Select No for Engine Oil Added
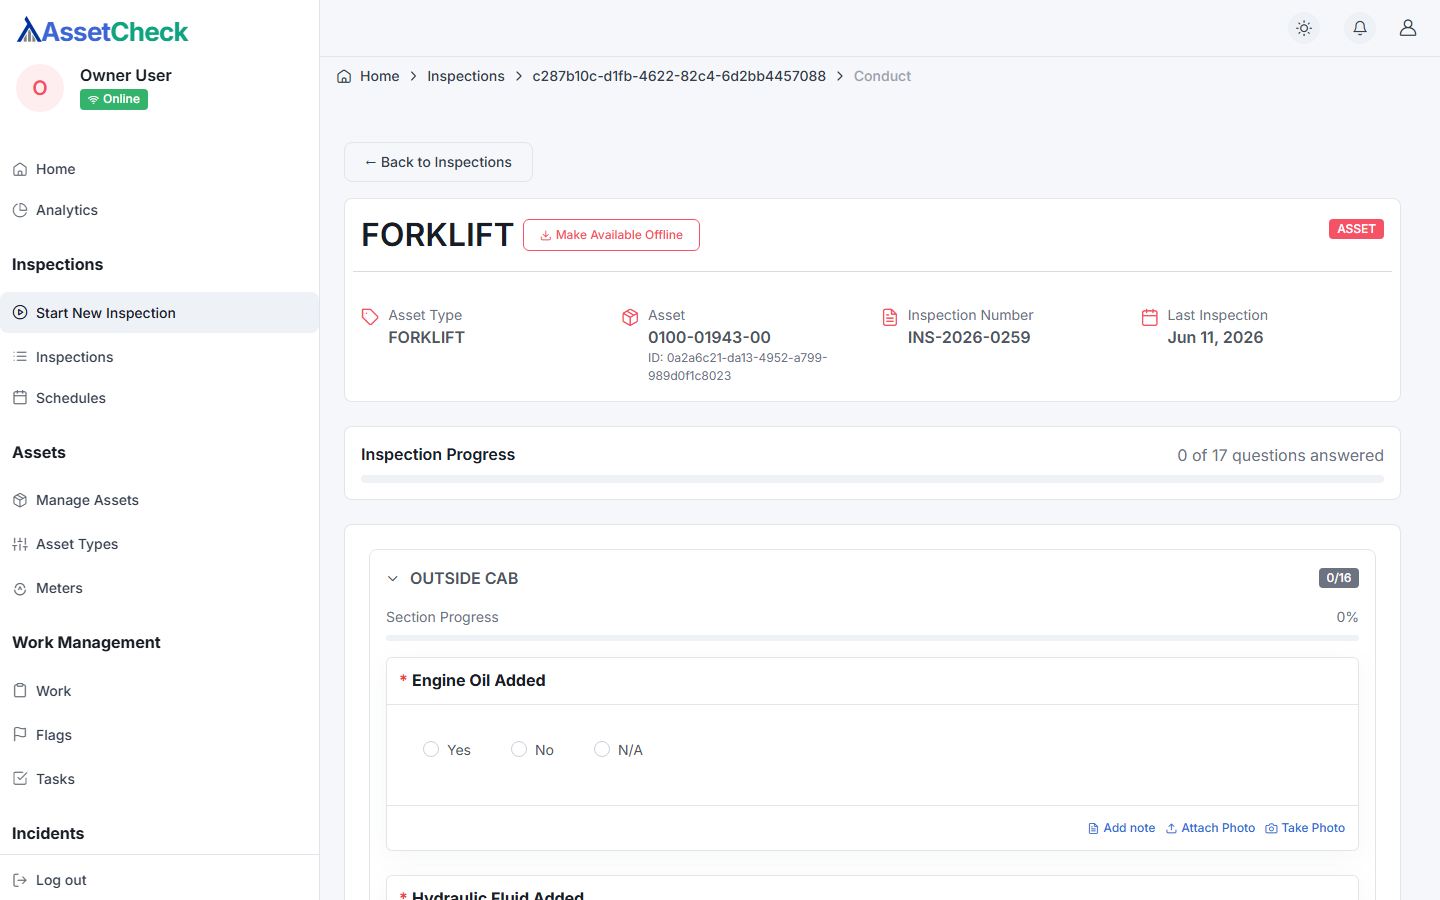 click(519, 749)
